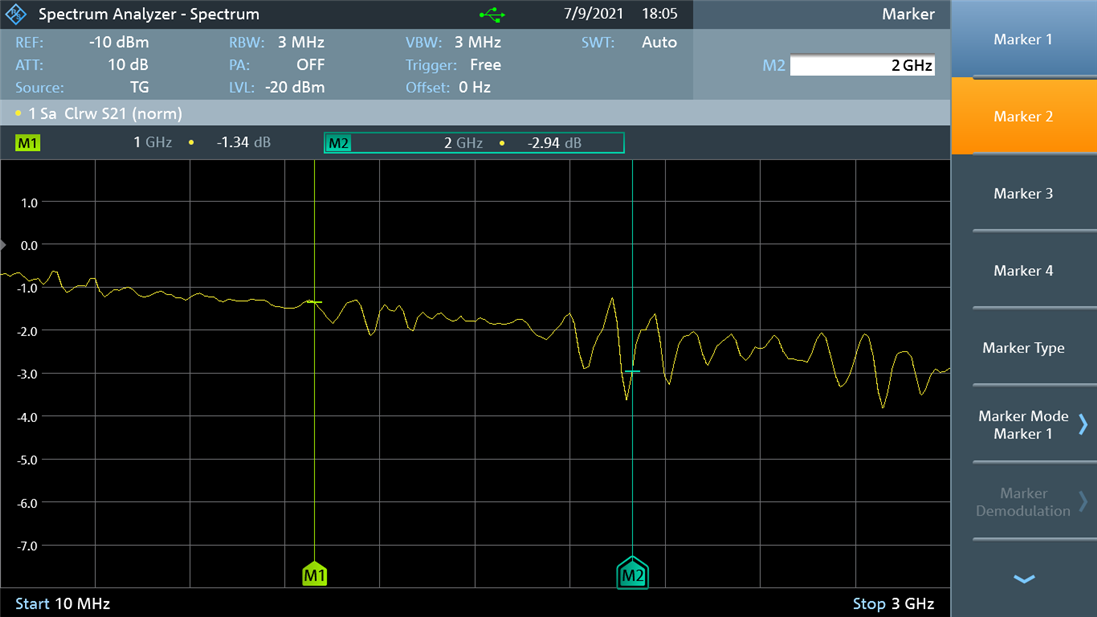Click the SWT value Auto
Screen dimensions: 1097x617
659,42
